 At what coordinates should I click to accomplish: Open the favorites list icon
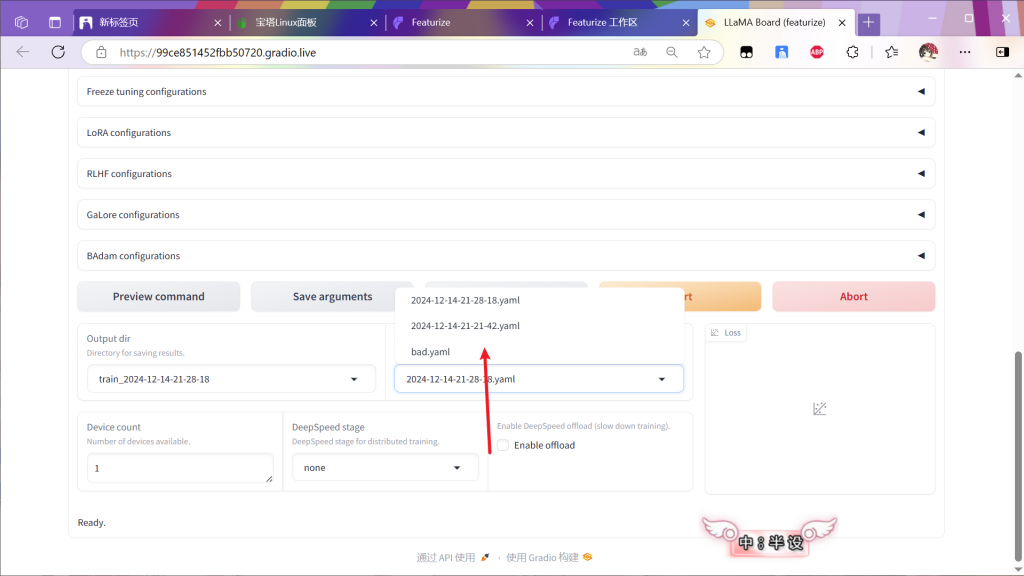891,52
